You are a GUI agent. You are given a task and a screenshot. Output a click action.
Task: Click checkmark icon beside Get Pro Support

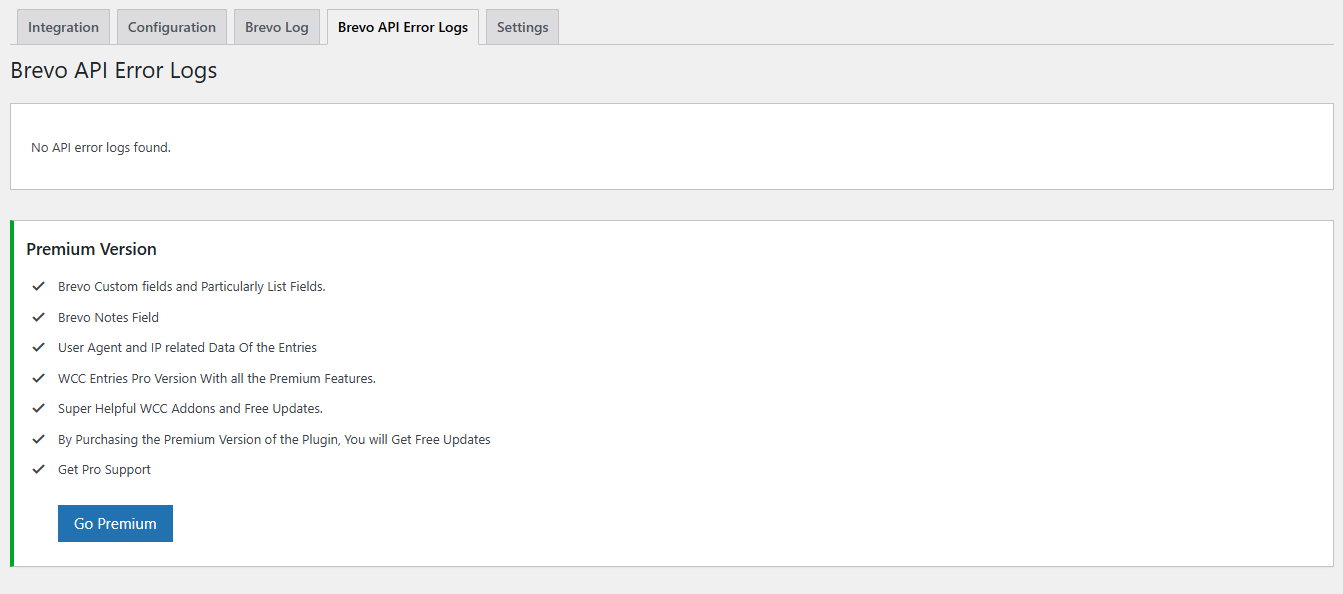[39, 470]
